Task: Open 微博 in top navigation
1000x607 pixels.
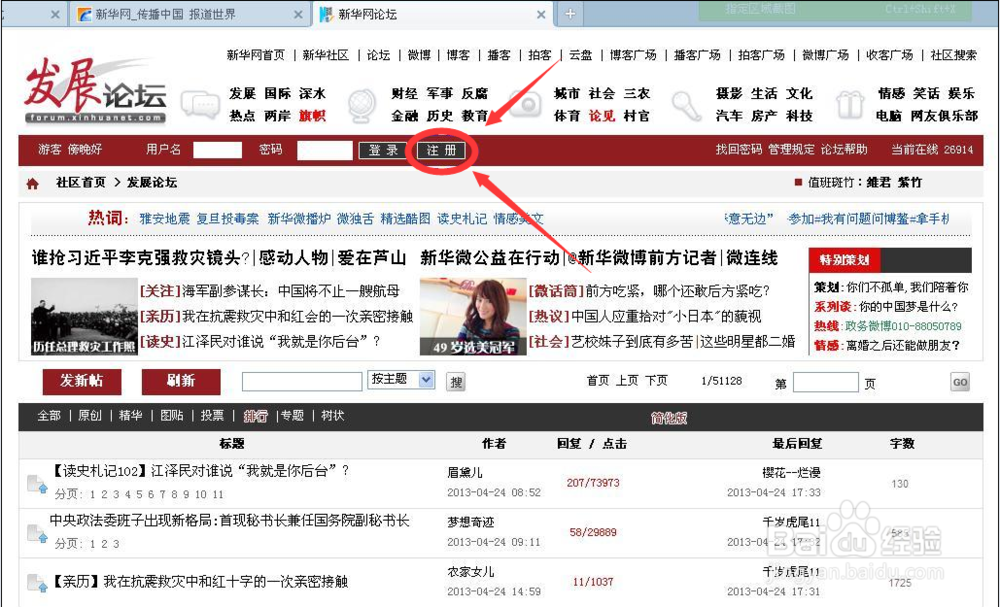Action: [x=419, y=55]
